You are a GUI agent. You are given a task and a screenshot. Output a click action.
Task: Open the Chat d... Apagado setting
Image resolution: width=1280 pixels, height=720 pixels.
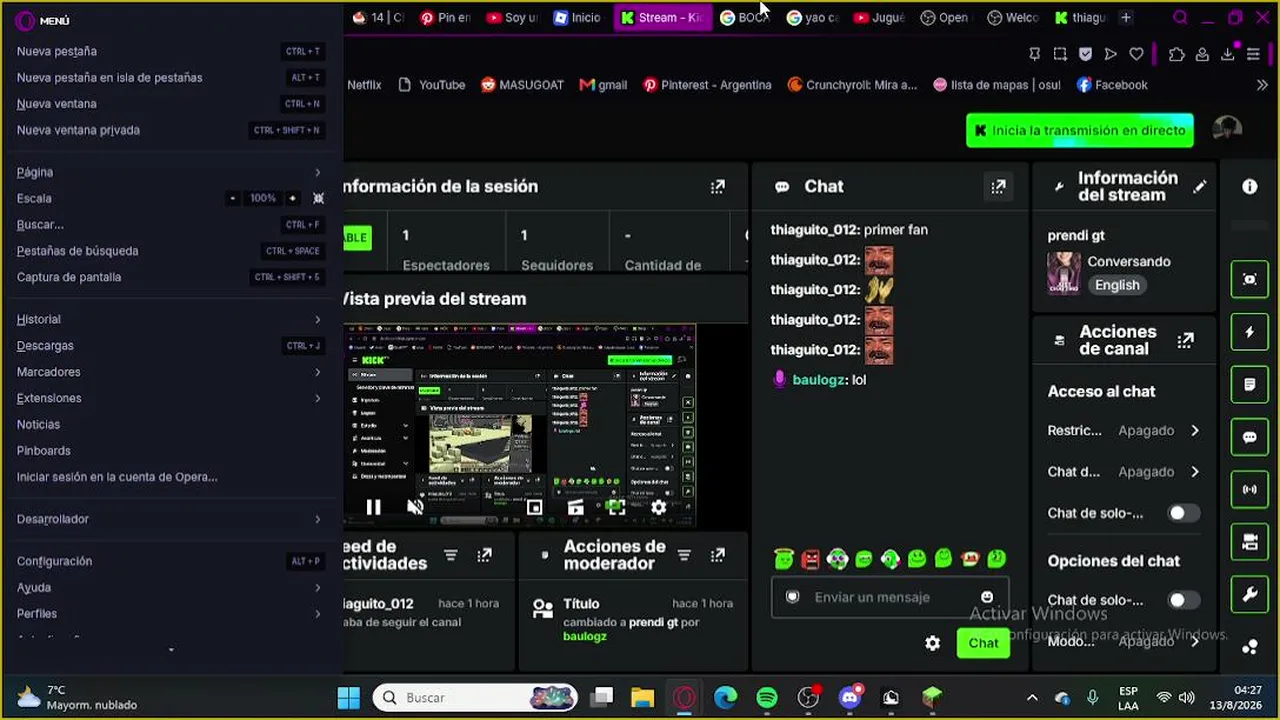(1124, 472)
